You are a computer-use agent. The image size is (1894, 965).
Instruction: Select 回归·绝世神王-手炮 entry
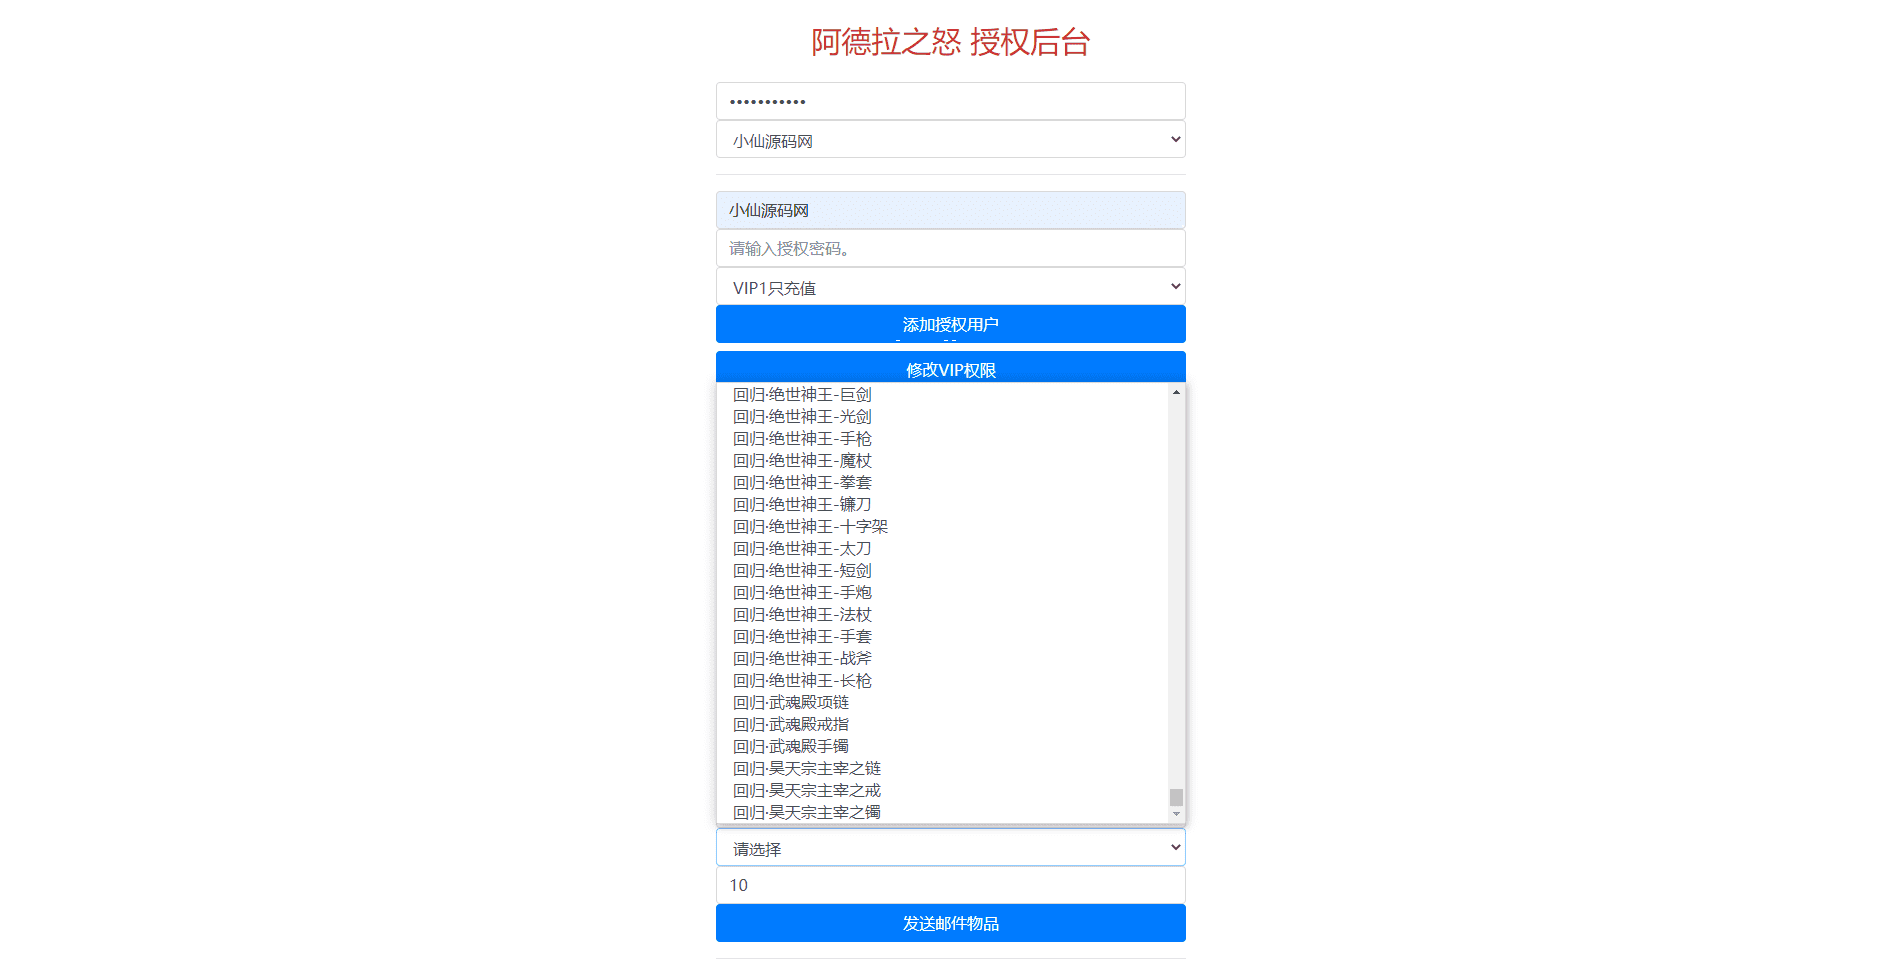[x=942, y=593]
